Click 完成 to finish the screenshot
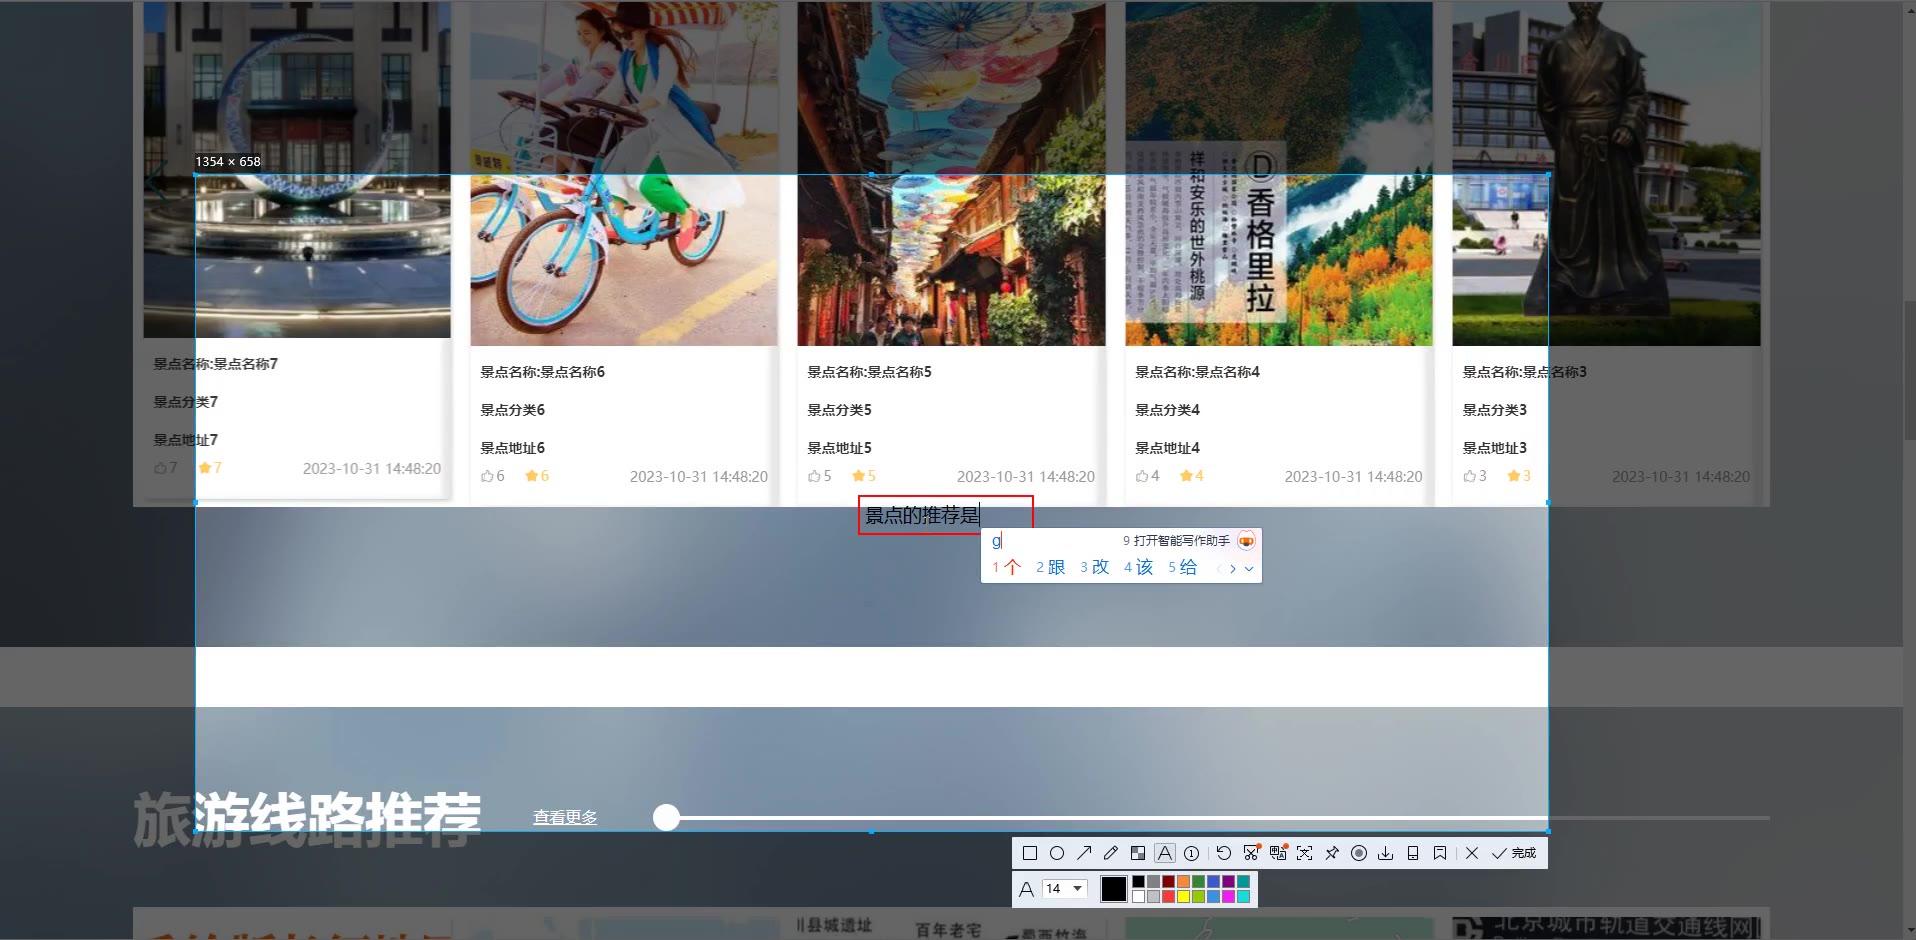Screen dimensions: 1916x940 (1514, 853)
